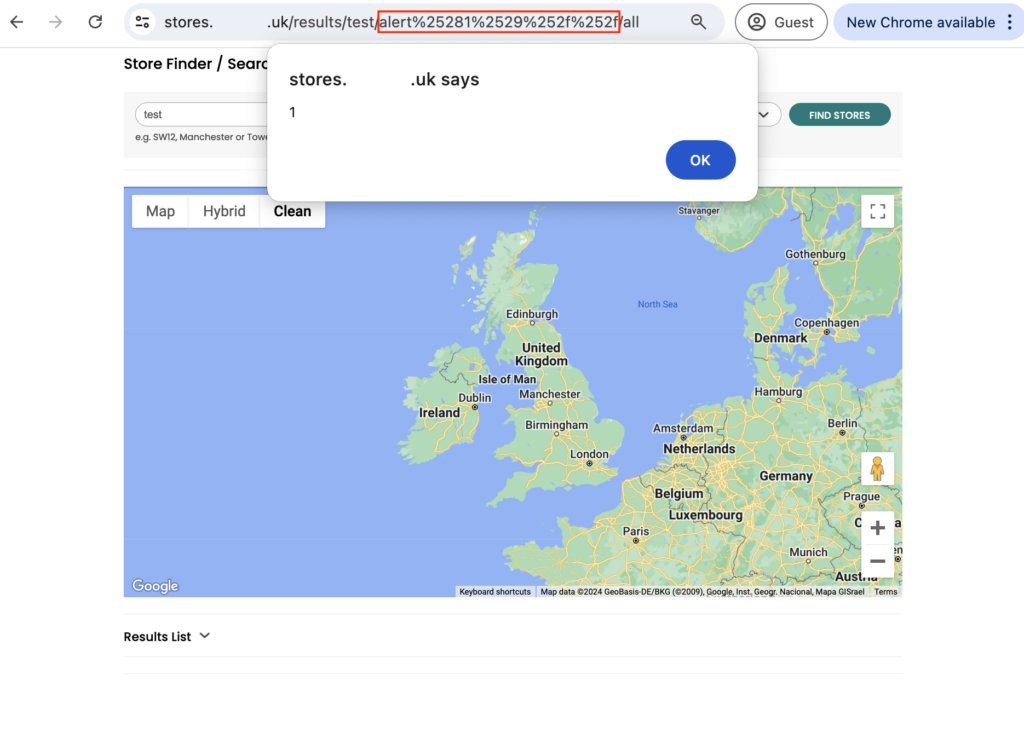Click the Edinburgh label on map
The width and height of the screenshot is (1024, 738).
[532, 313]
